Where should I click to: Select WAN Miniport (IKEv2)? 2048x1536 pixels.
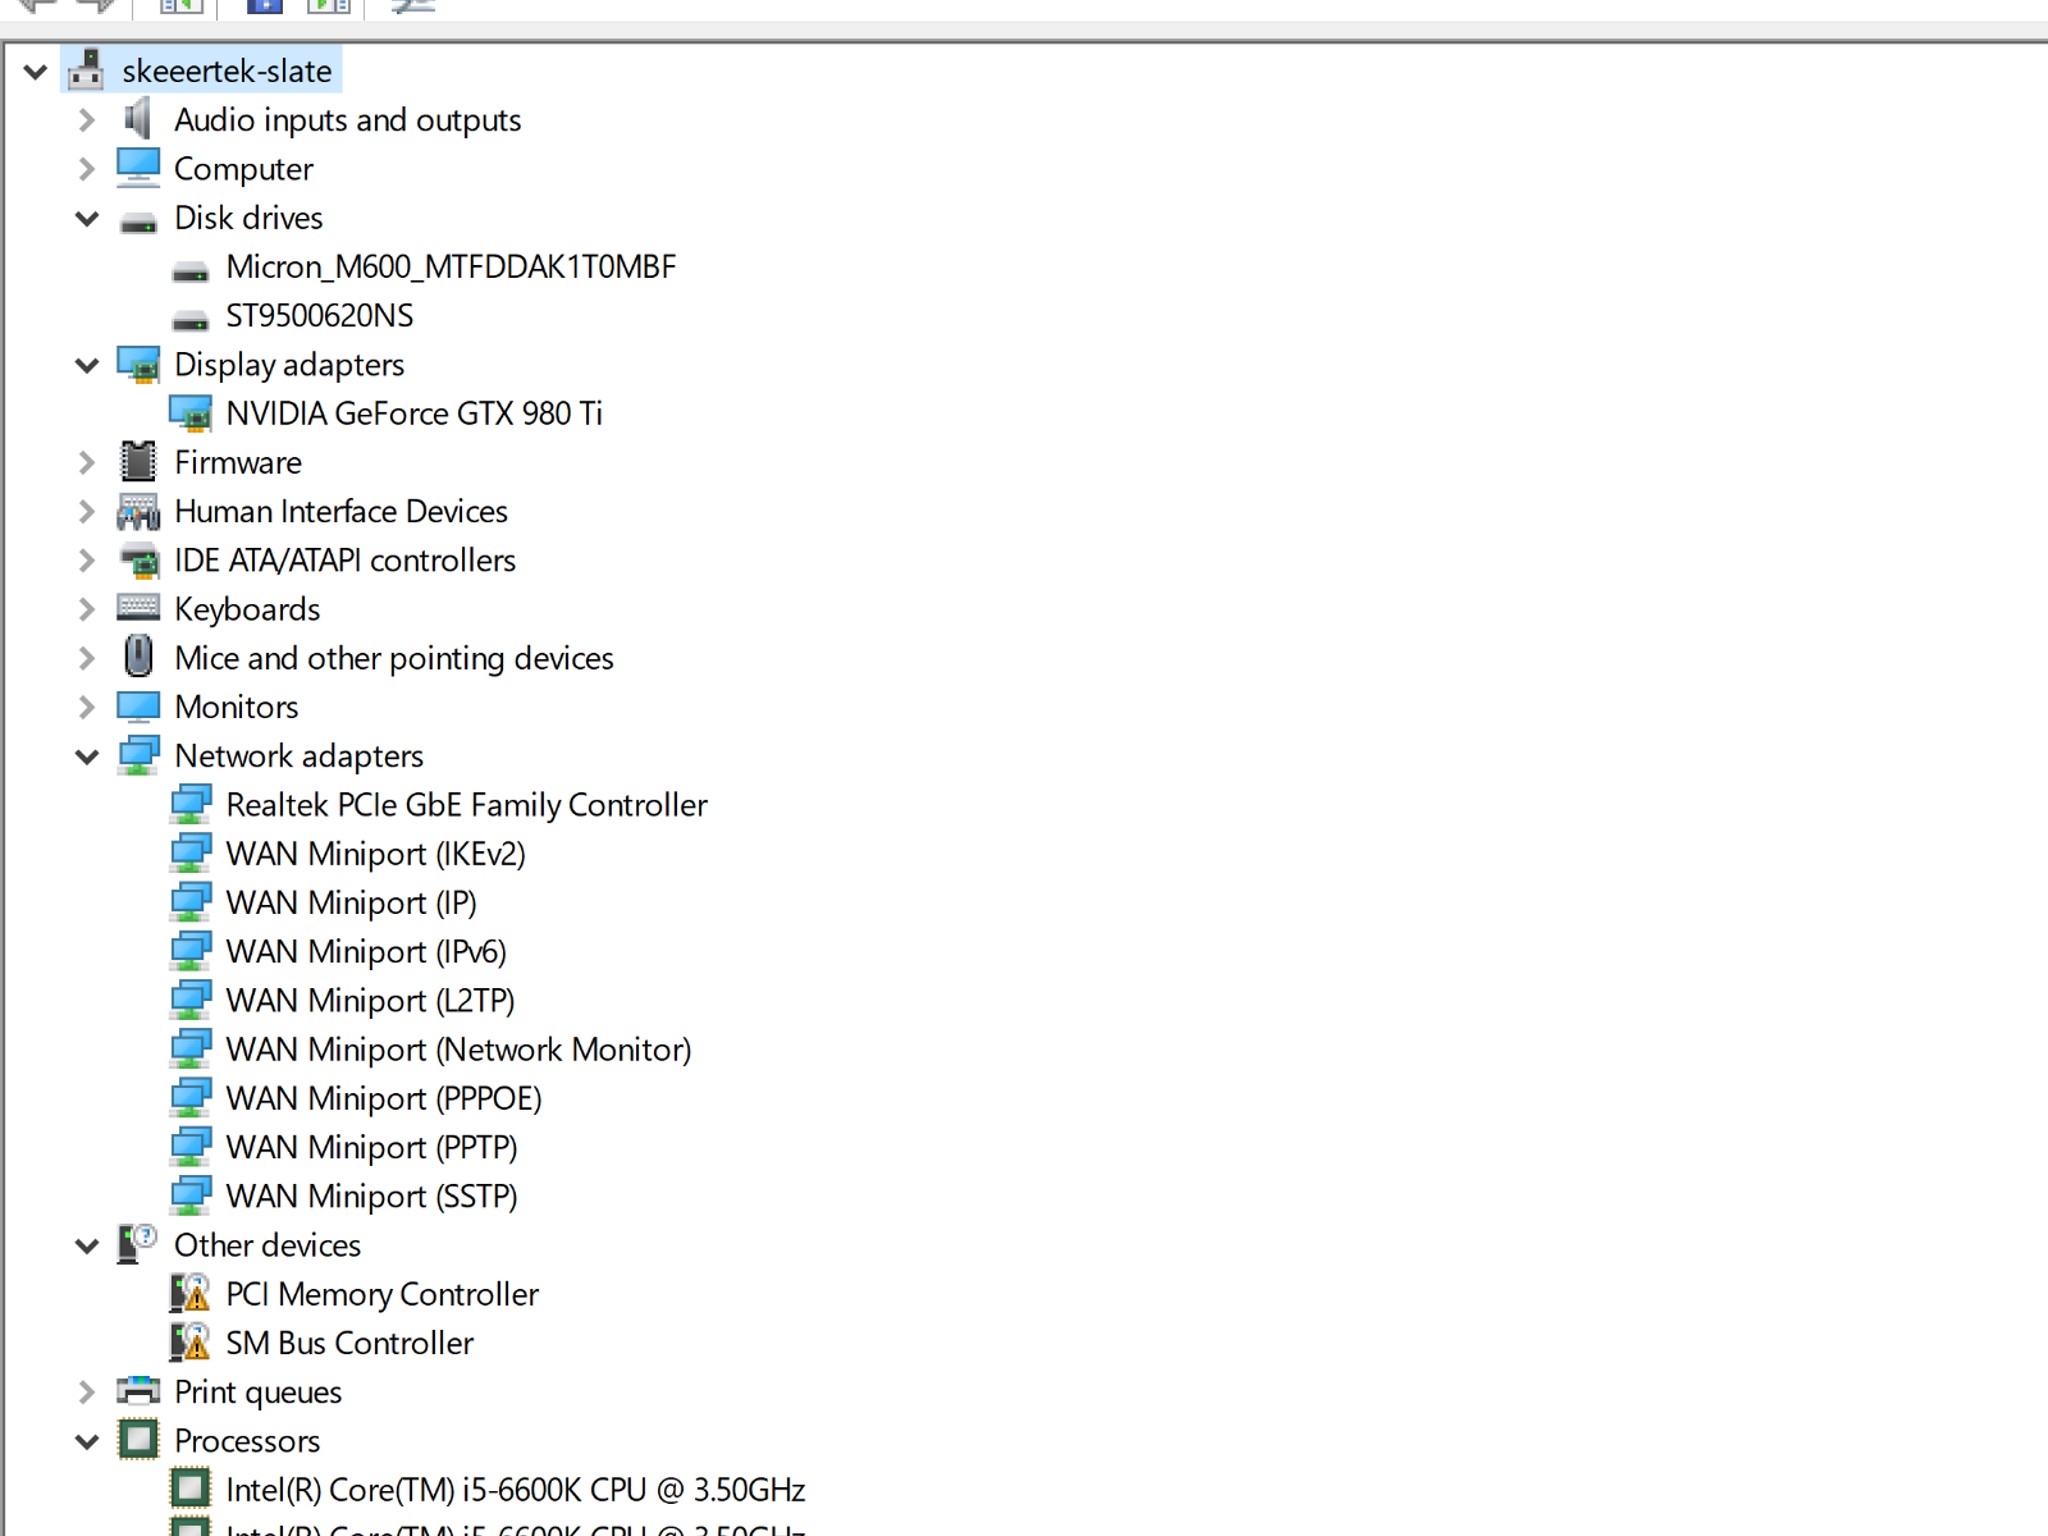click(x=376, y=854)
